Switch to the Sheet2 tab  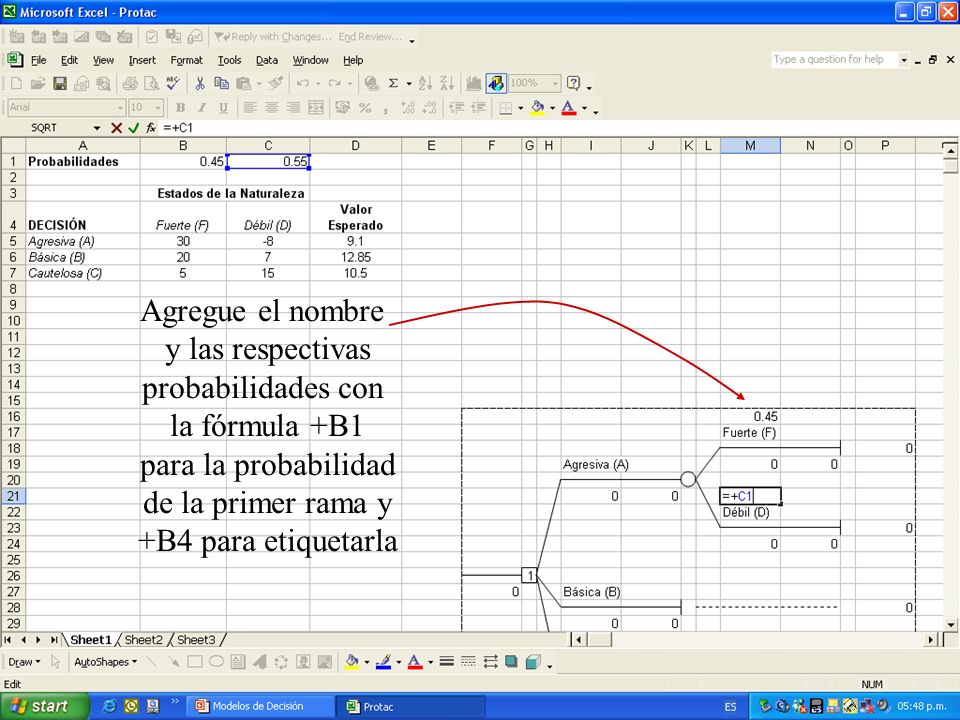pos(143,640)
